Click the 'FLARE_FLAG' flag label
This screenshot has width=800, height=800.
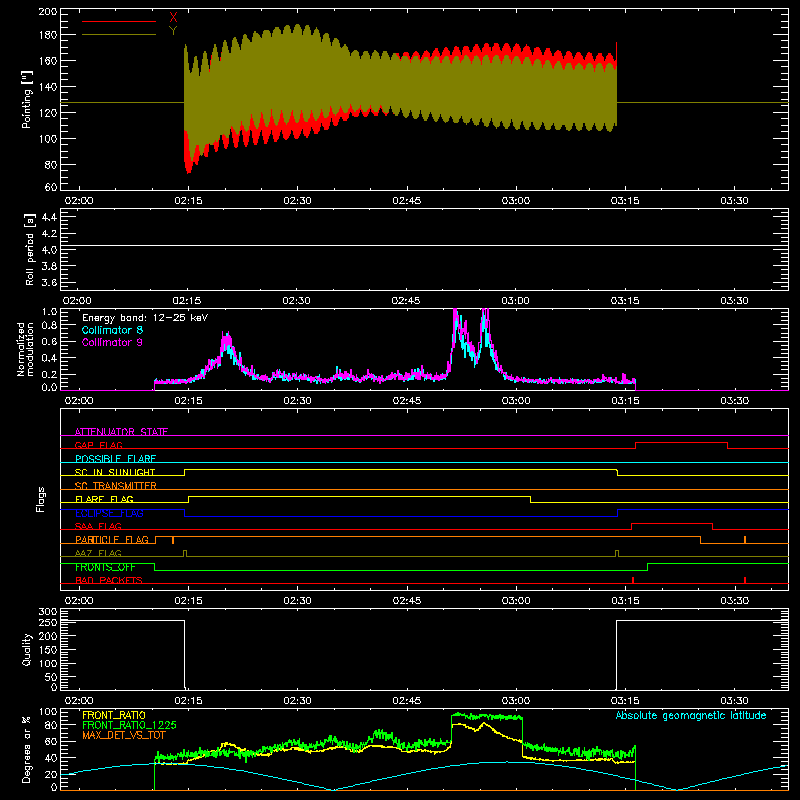click(x=104, y=499)
